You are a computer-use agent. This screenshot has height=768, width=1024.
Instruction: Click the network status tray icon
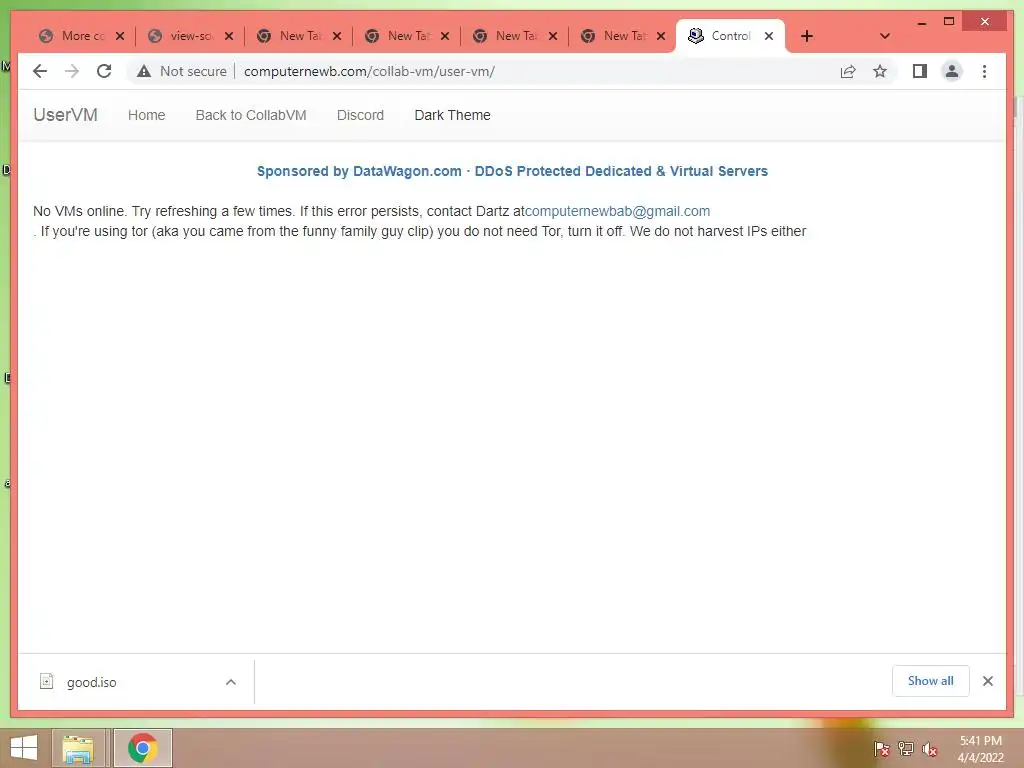point(905,748)
